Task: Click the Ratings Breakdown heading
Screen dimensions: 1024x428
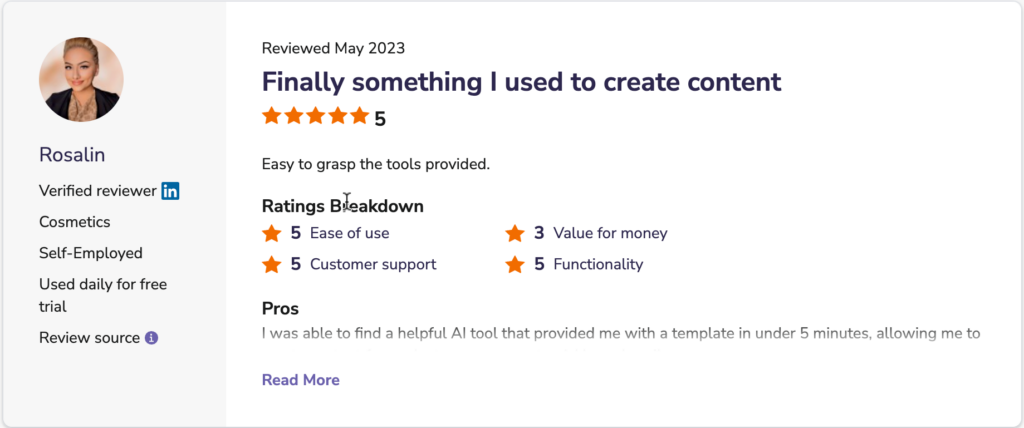Action: coord(342,206)
